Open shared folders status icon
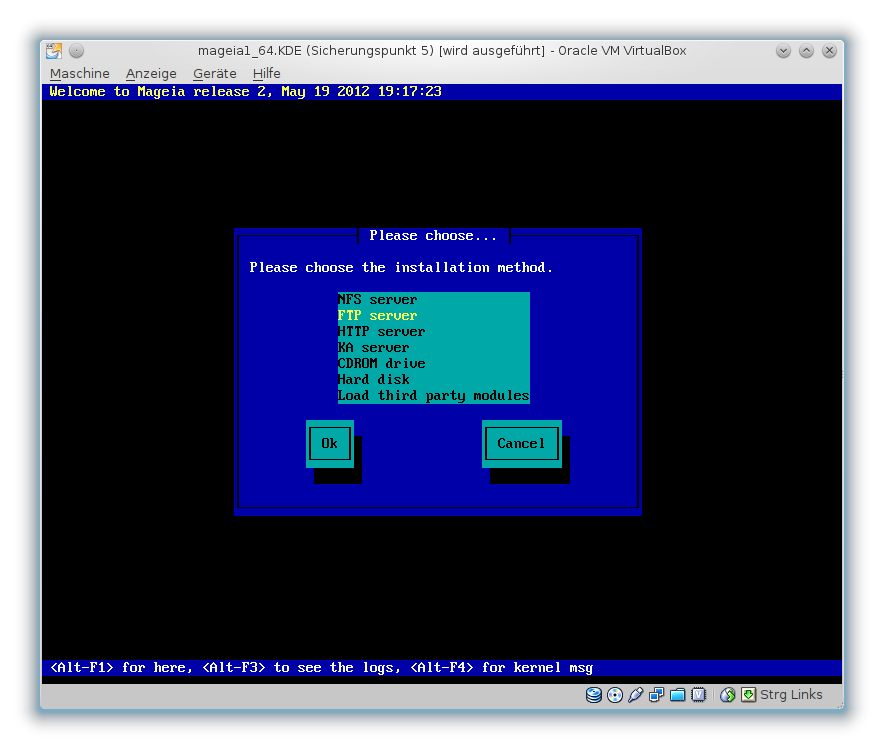Viewport: 884px width, 749px height. [x=678, y=695]
